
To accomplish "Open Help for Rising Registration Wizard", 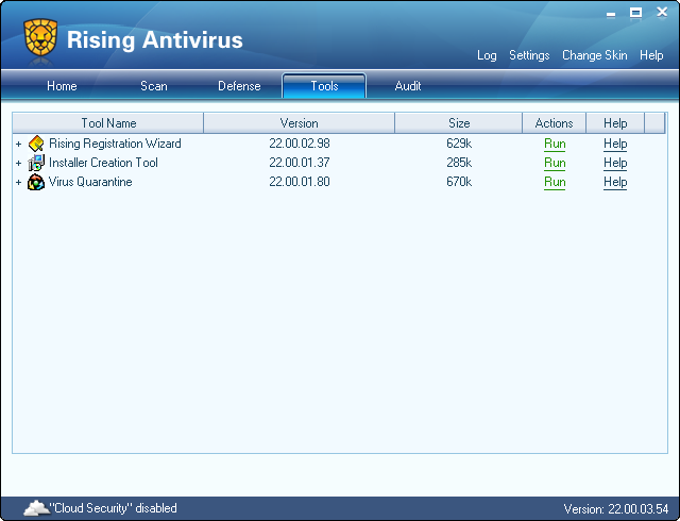I will (615, 144).
